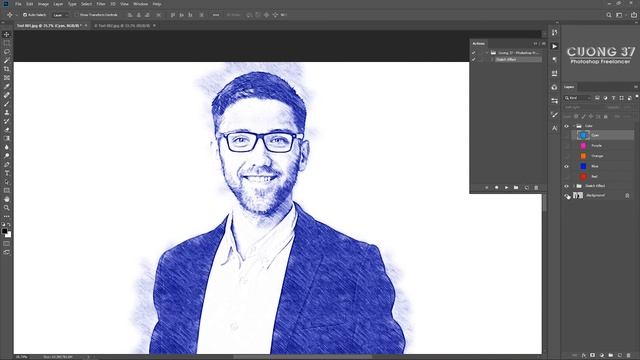
Task: Hide the Blue layer with eye icon
Action: pyautogui.click(x=567, y=167)
